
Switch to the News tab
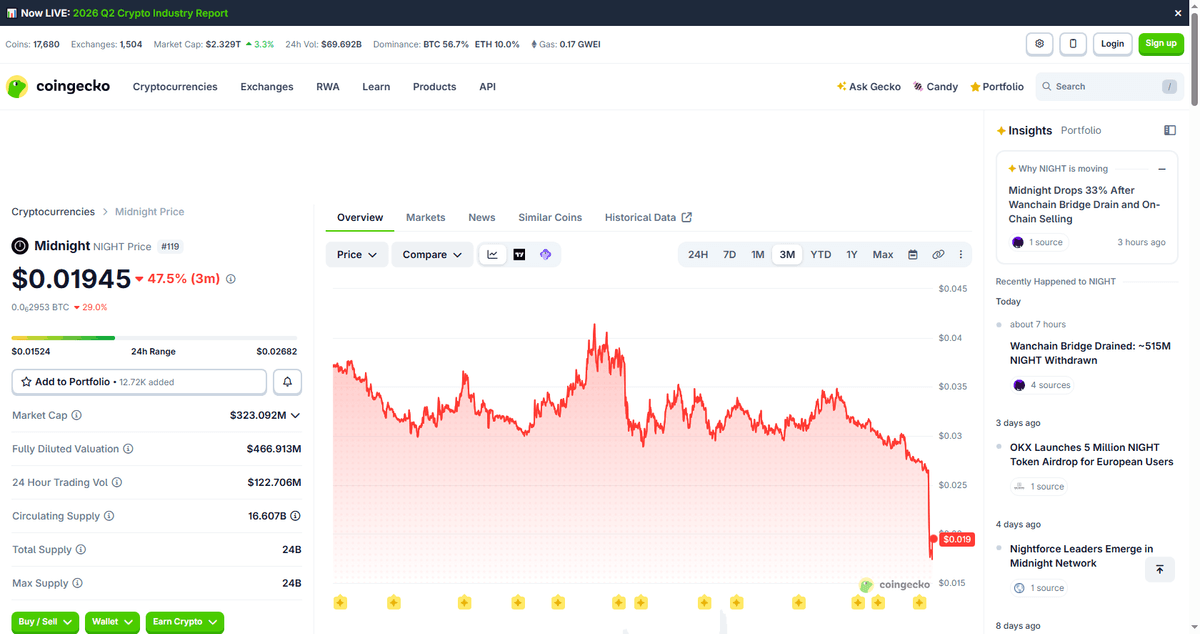pos(482,217)
